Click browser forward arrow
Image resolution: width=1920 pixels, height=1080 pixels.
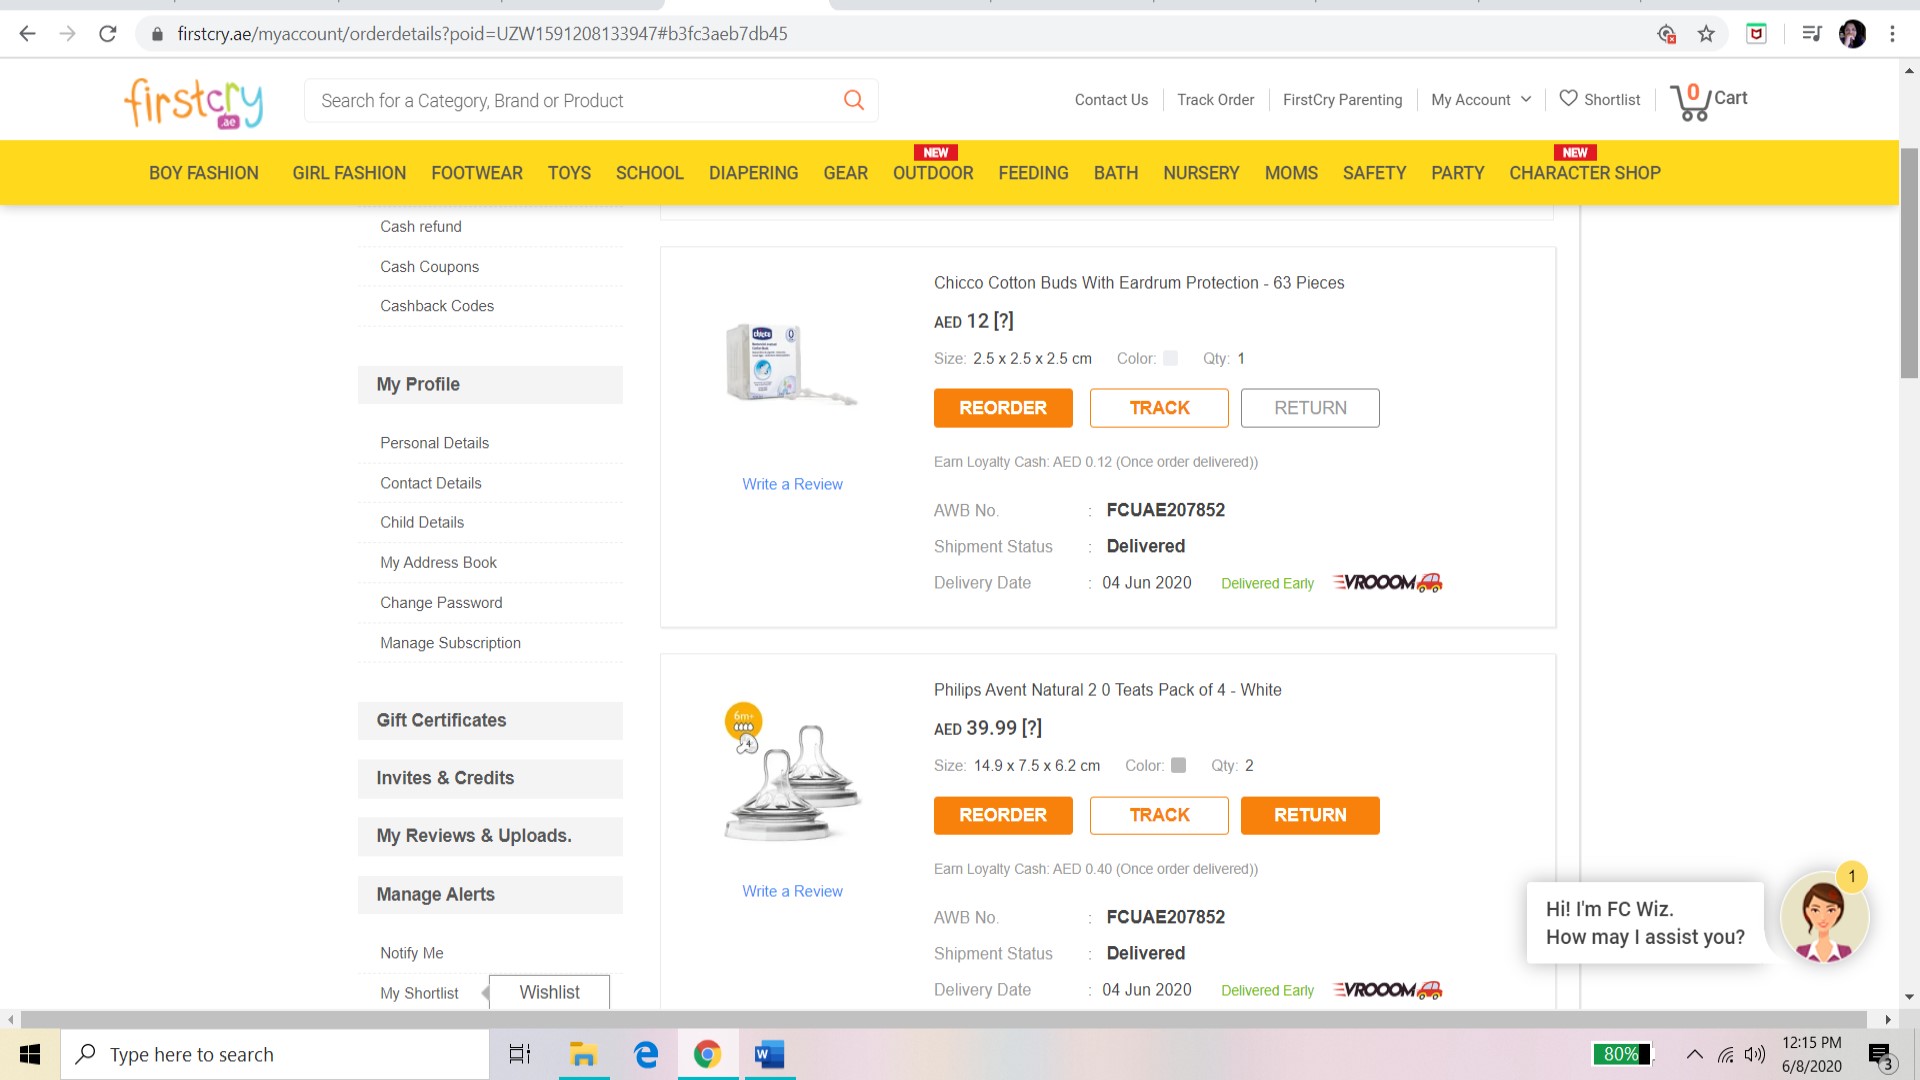point(67,34)
